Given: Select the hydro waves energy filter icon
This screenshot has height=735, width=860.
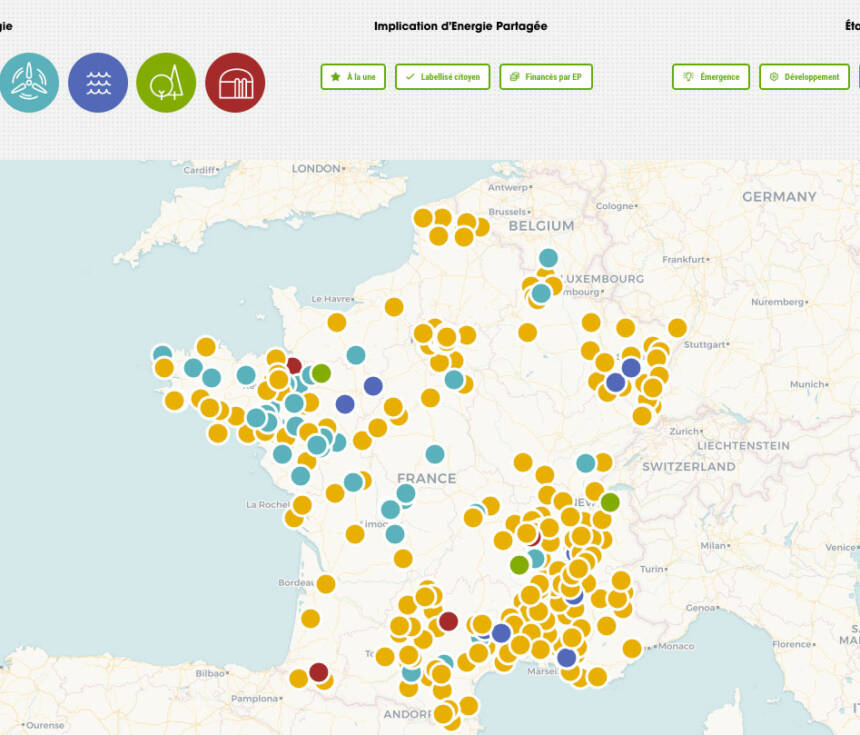Looking at the screenshot, I should (98, 83).
